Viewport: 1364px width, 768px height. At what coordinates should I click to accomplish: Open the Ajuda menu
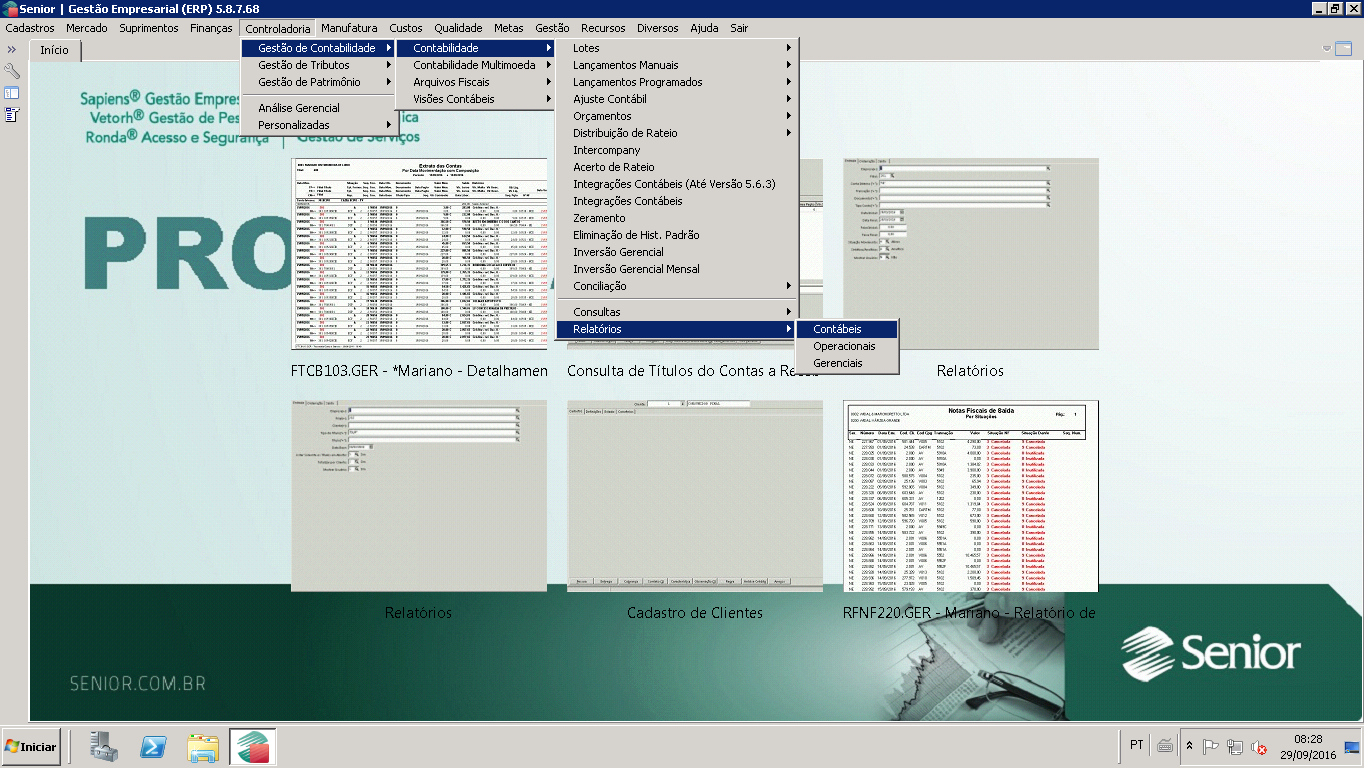pos(704,28)
